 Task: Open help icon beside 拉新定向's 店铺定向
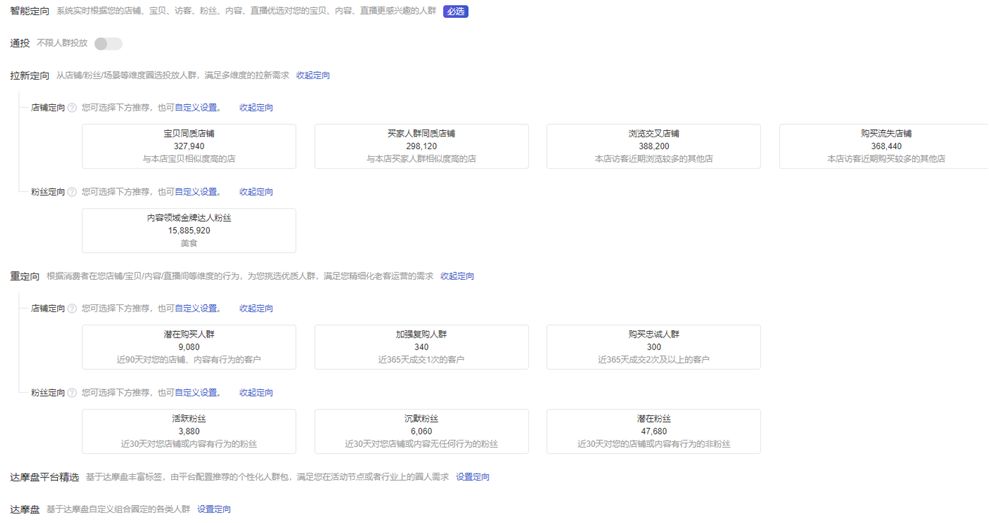coord(72,108)
